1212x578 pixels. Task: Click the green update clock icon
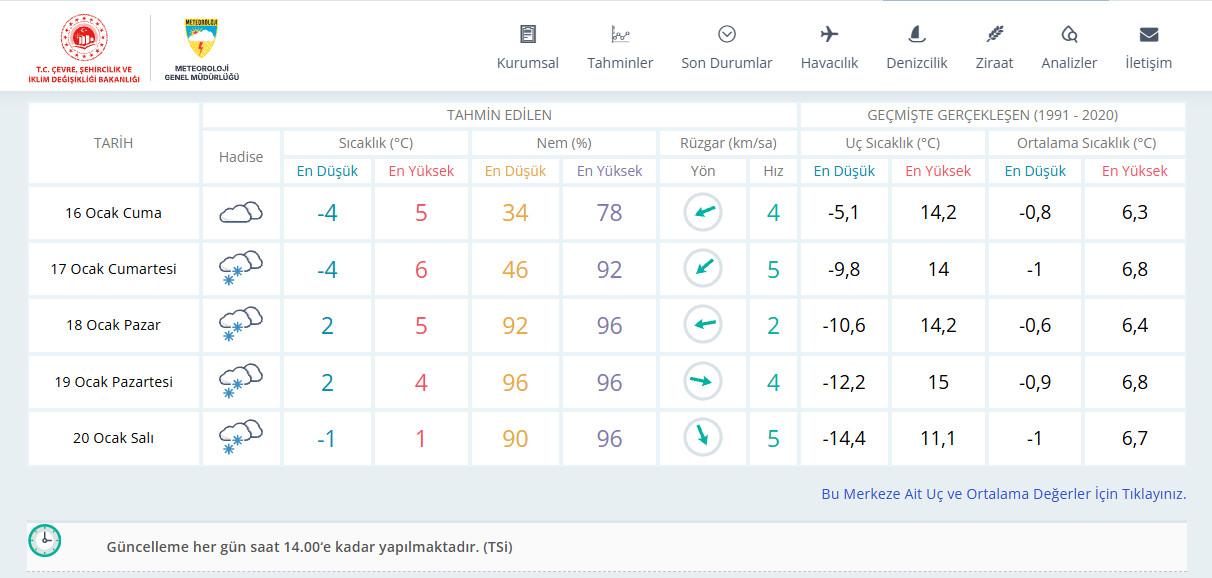point(45,541)
